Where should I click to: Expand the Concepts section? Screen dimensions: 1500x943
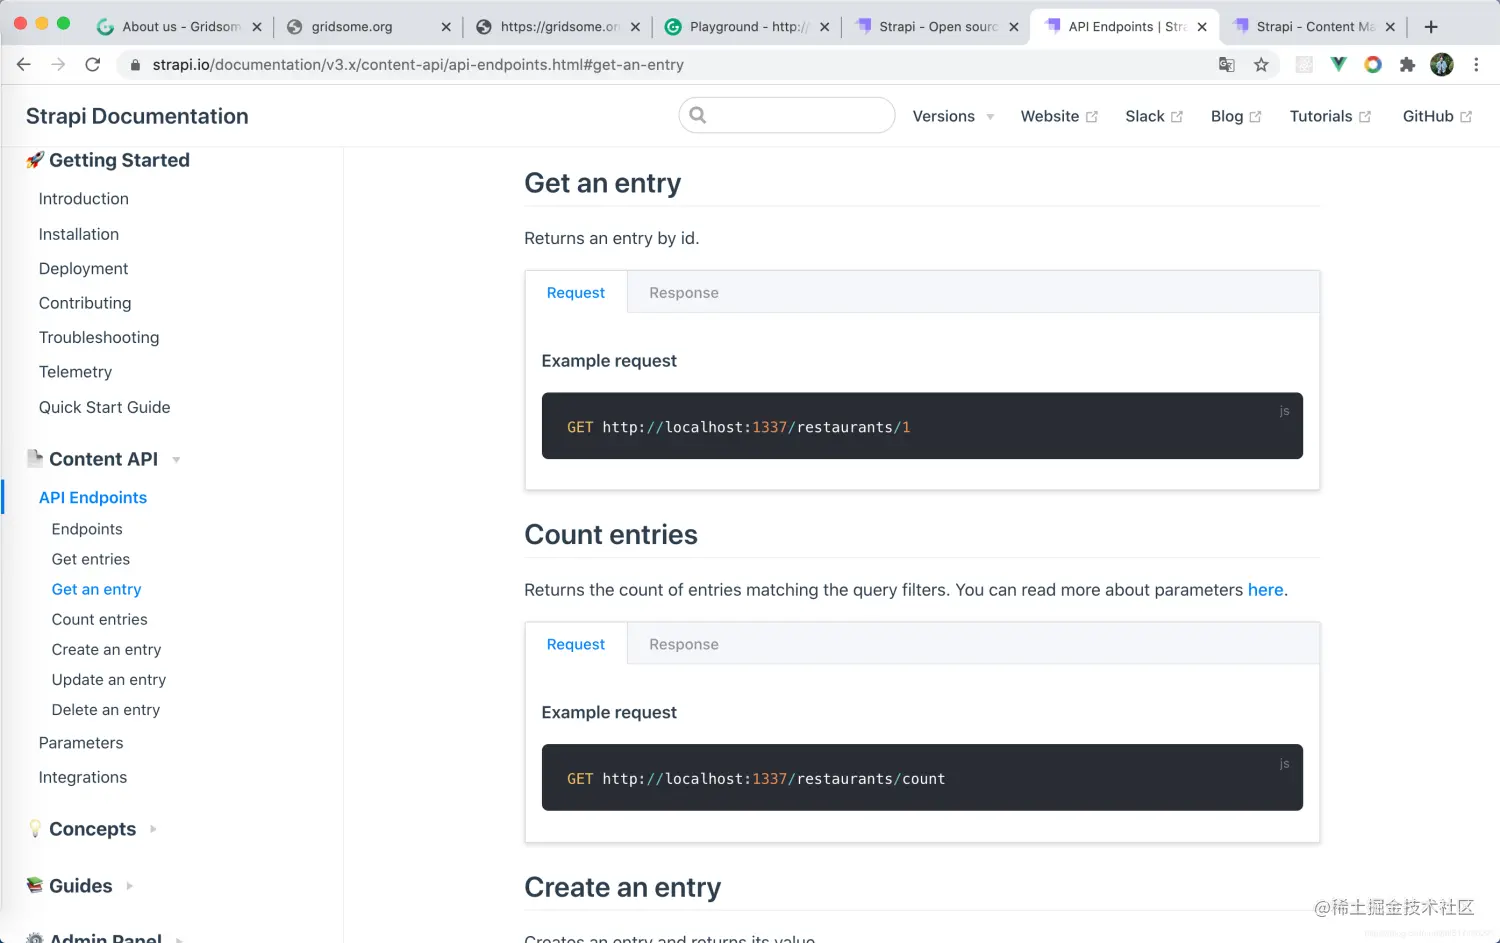pos(92,829)
